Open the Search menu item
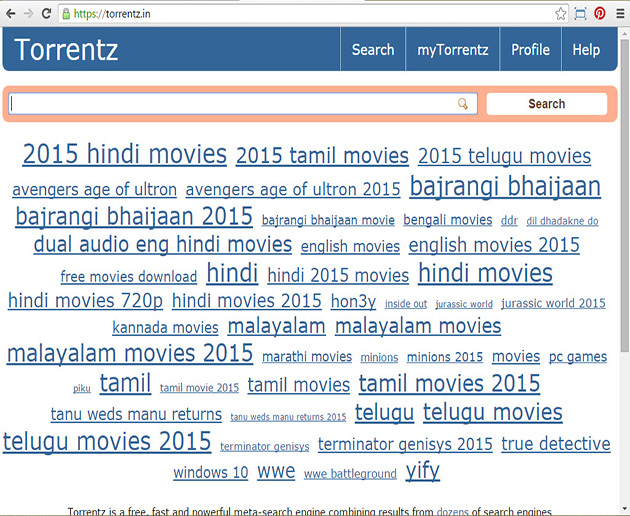The height and width of the screenshot is (516, 630). point(373,50)
